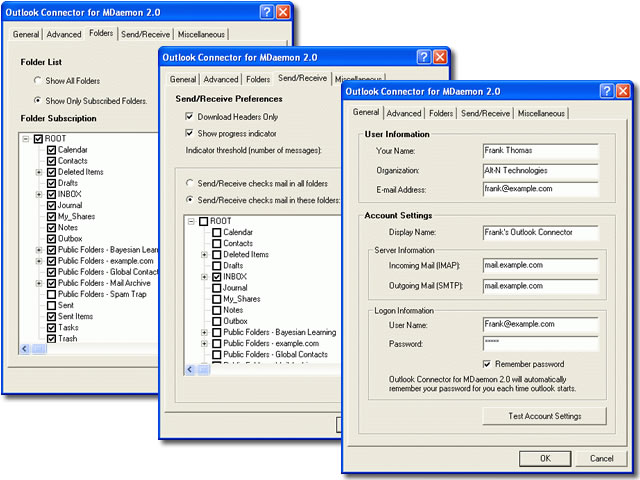Image resolution: width=640 pixels, height=480 pixels.
Task: Open the Folders tab in the front window
Action: click(441, 113)
